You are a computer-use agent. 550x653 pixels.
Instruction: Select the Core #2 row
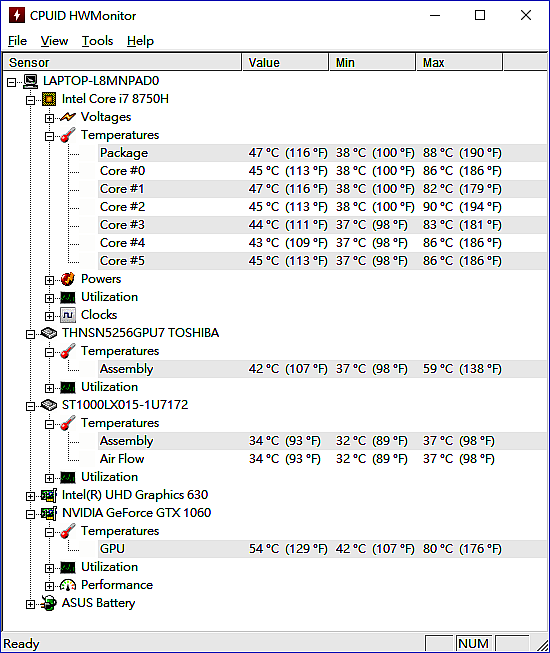(322, 207)
